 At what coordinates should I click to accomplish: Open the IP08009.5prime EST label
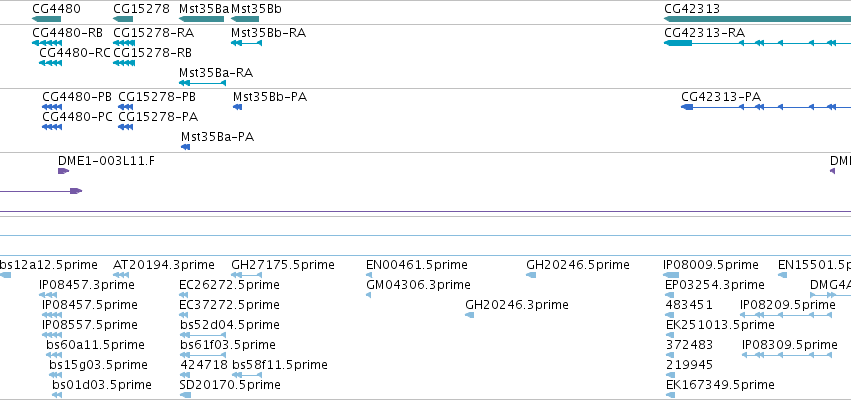point(711,265)
